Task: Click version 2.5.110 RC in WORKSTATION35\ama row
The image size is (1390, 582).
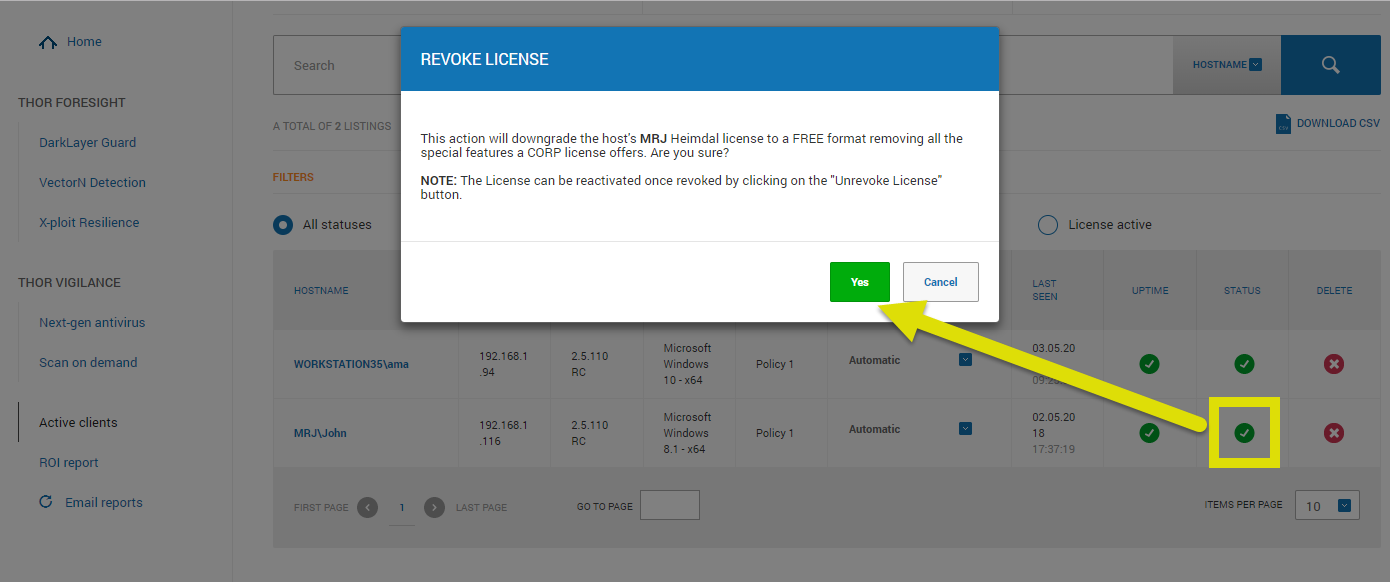Action: 589,364
